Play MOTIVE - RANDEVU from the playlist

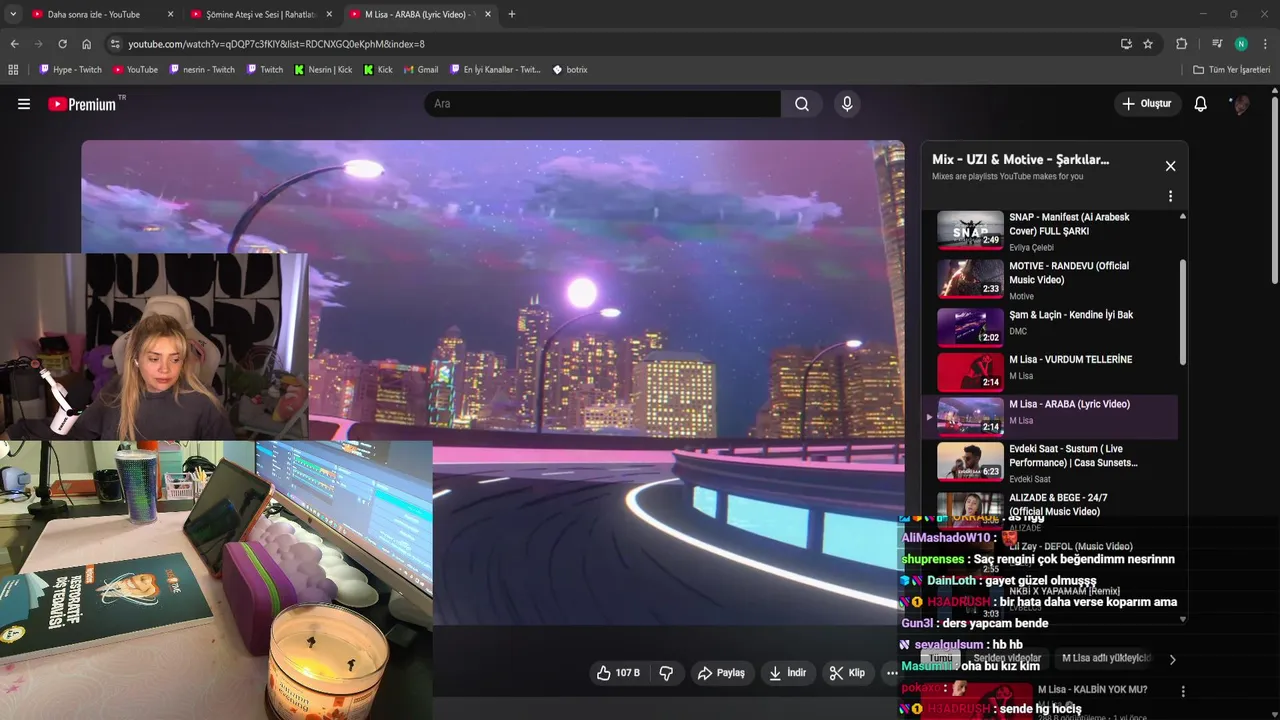click(x=1050, y=280)
